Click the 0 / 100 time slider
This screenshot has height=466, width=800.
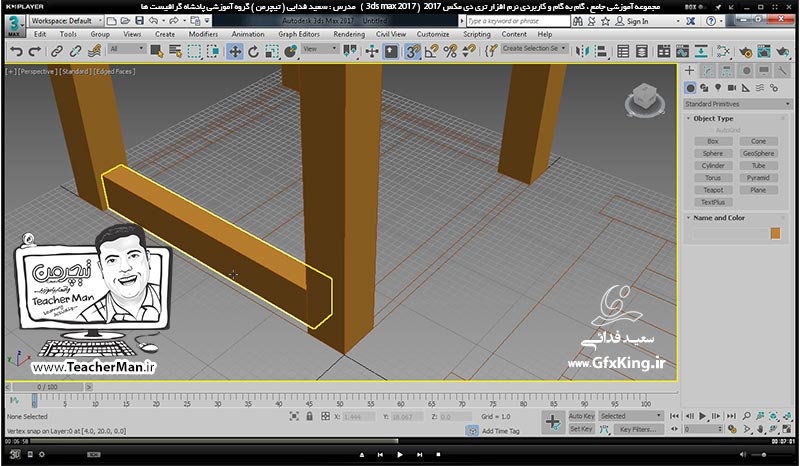click(x=47, y=387)
